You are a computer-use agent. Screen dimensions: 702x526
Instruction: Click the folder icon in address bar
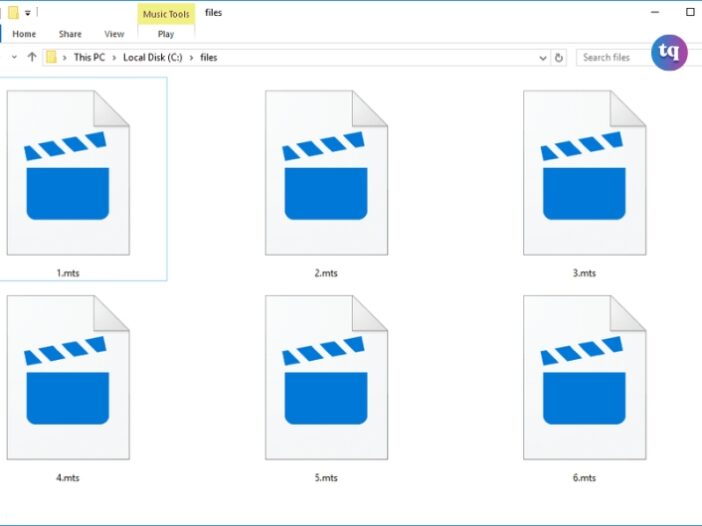(x=51, y=57)
